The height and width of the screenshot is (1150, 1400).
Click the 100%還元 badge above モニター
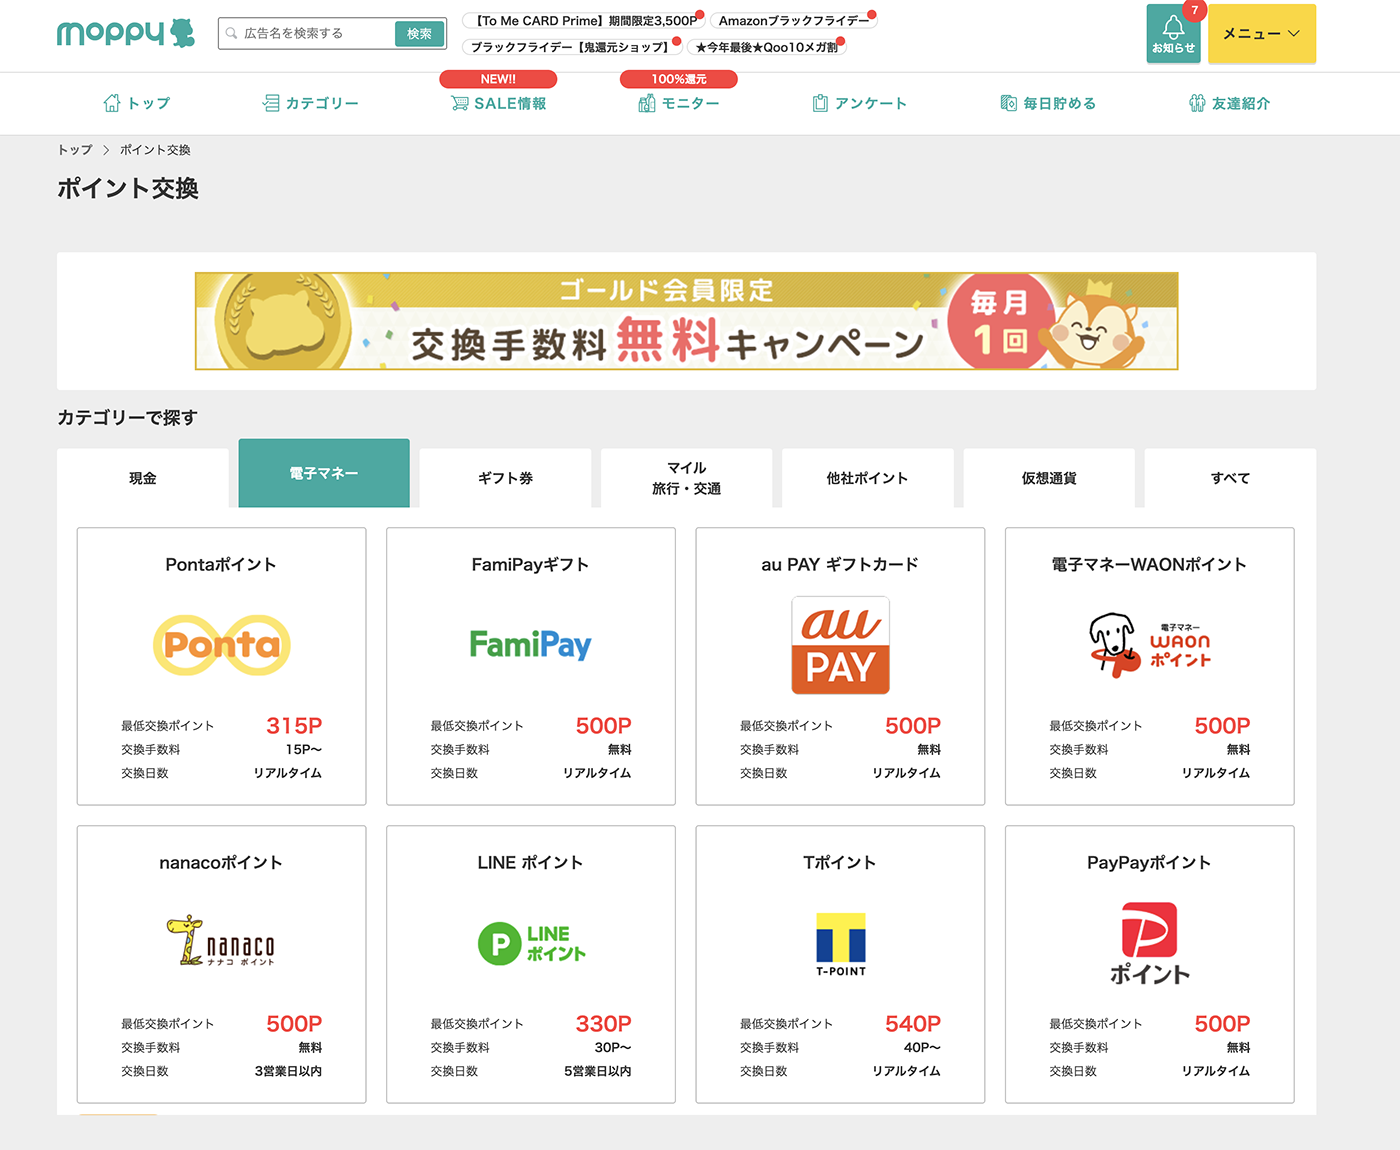coord(679,79)
